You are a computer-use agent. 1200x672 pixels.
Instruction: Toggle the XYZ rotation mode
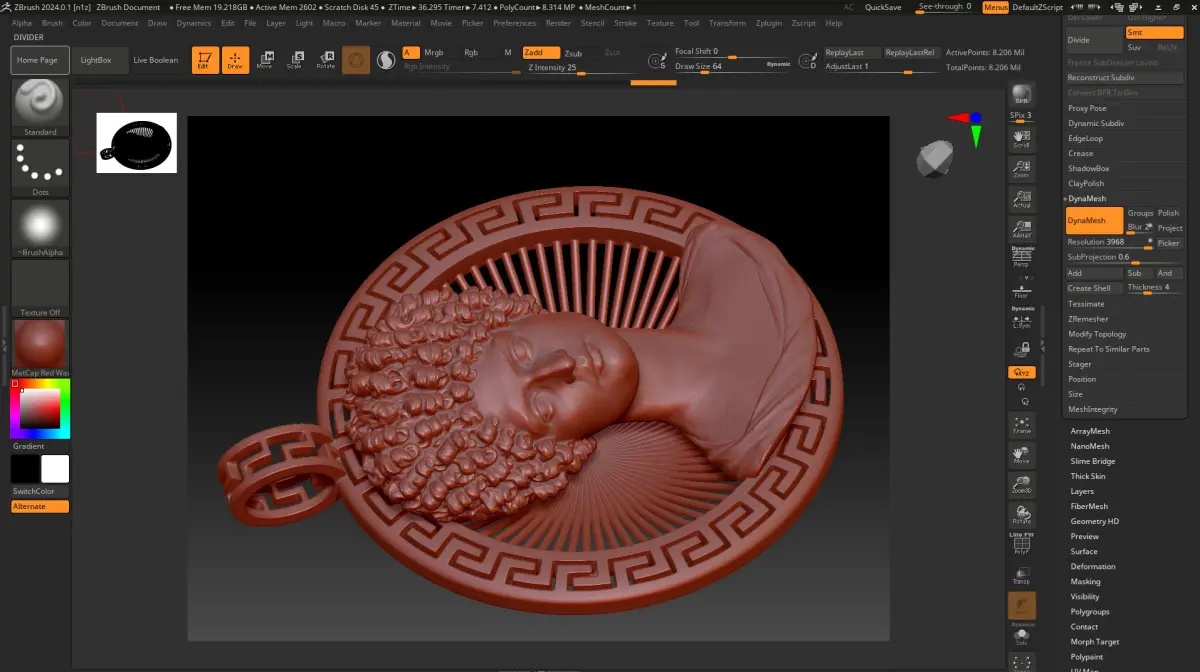(1022, 372)
